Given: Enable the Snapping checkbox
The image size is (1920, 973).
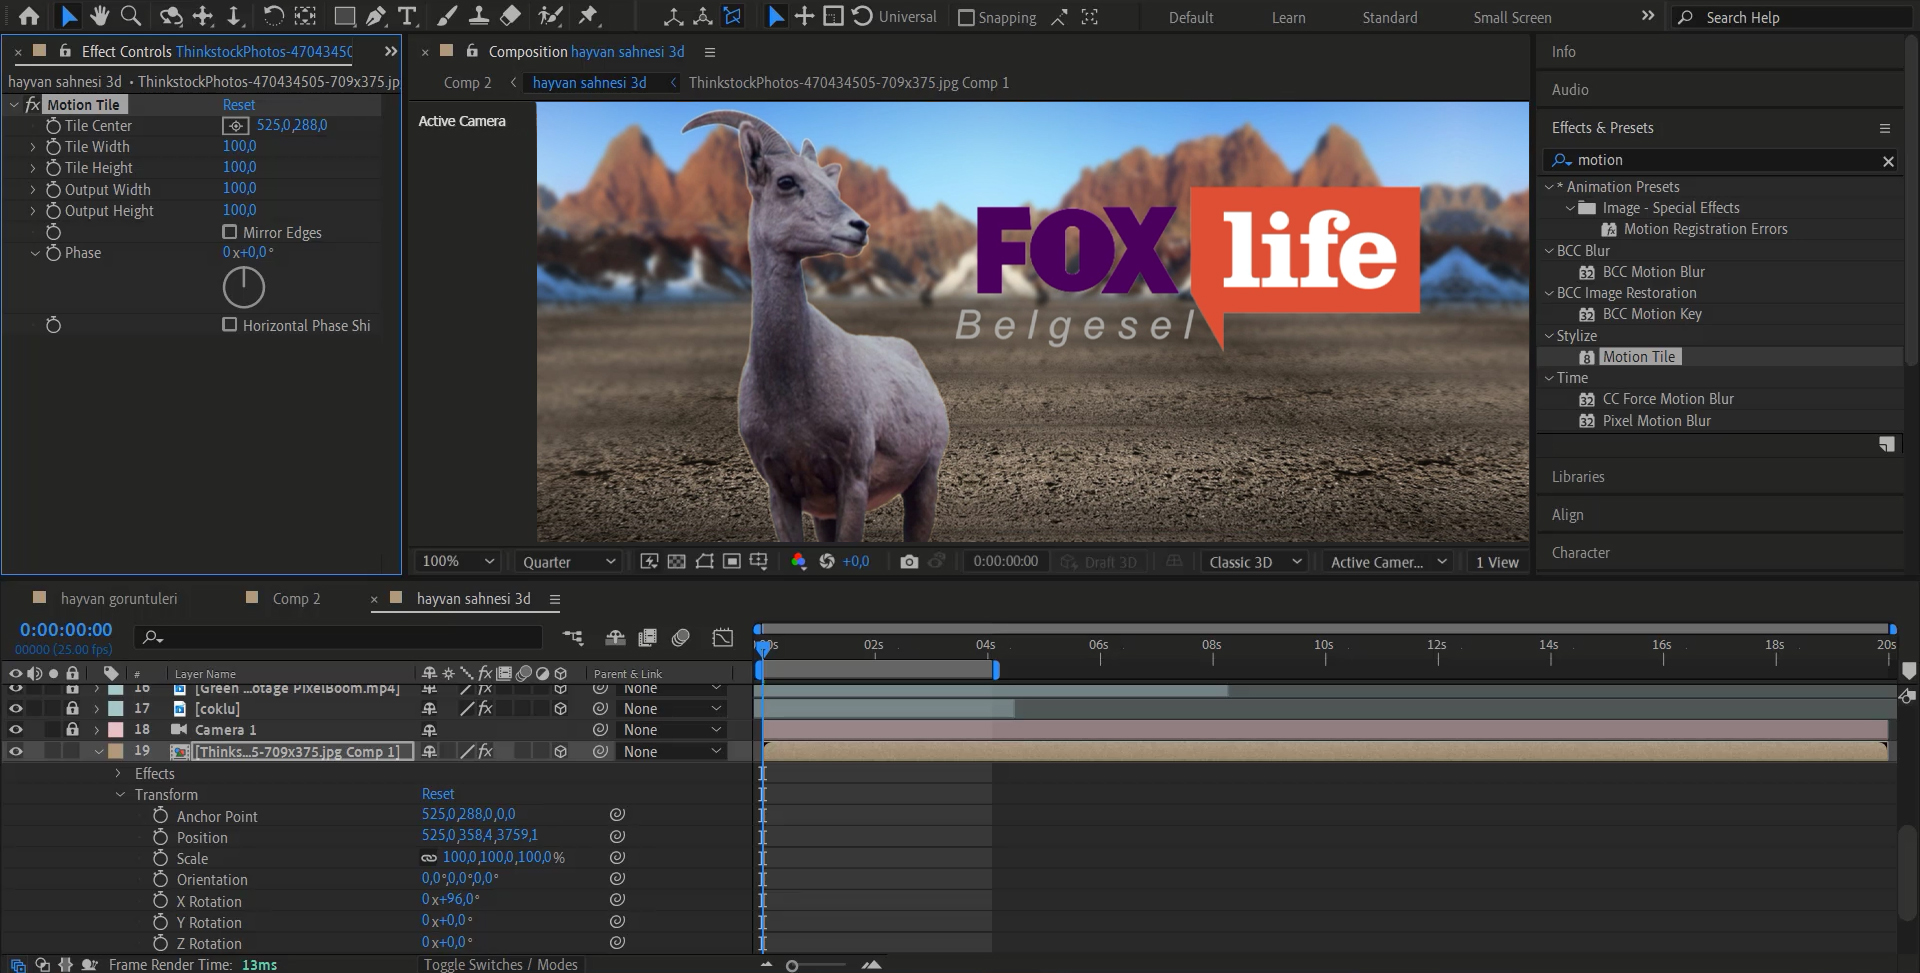Looking at the screenshot, I should [x=966, y=18].
